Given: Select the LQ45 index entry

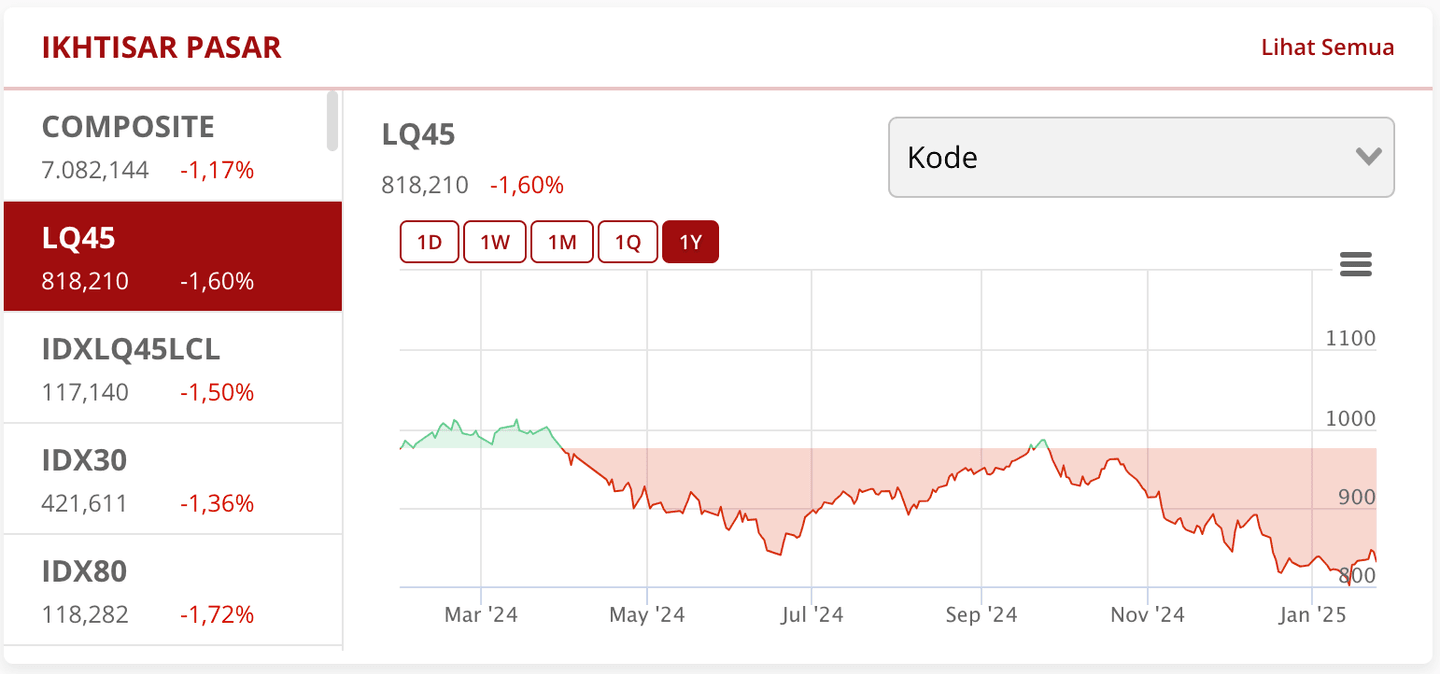Looking at the screenshot, I should click(170, 256).
